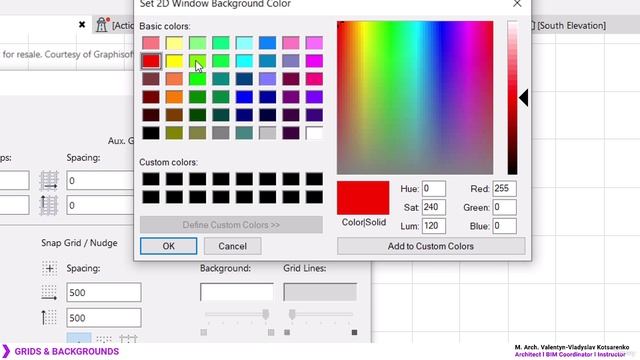The height and width of the screenshot is (360, 640).
Task: Click into the Blue value field
Action: [504, 226]
